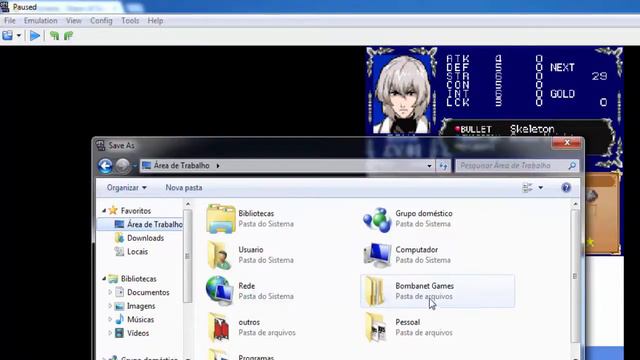Screen dimensions: 640x360
Task: Click the Nova pasta button
Action: (184, 188)
